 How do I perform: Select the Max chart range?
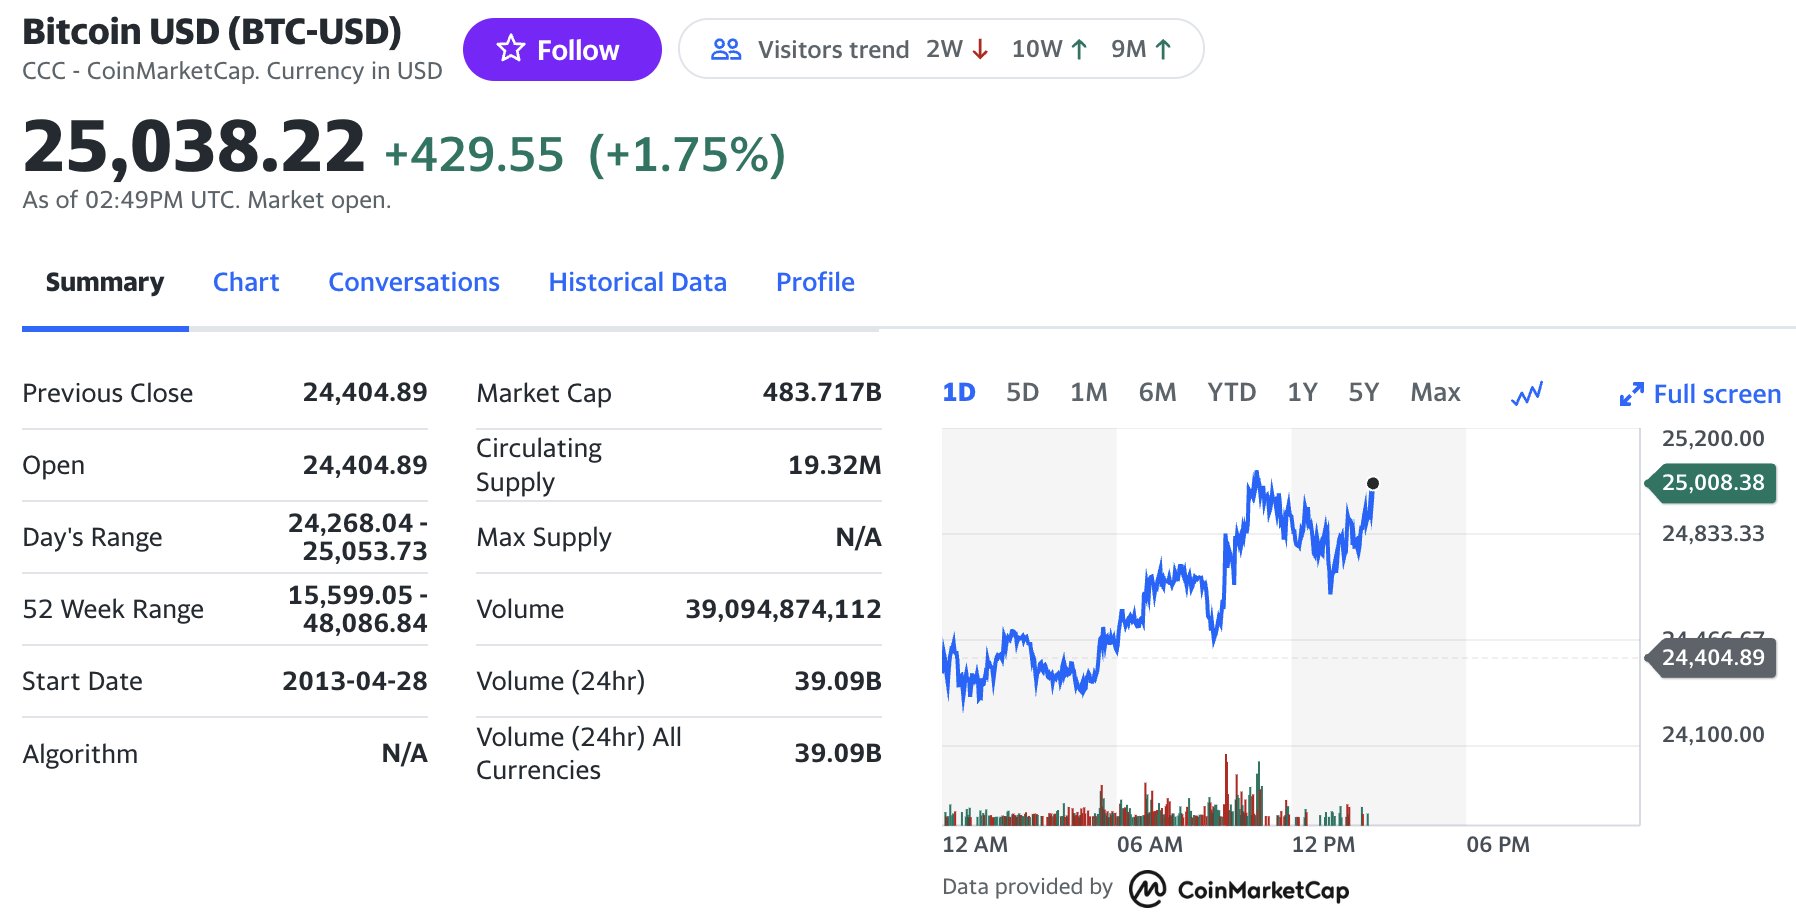coord(1435,392)
